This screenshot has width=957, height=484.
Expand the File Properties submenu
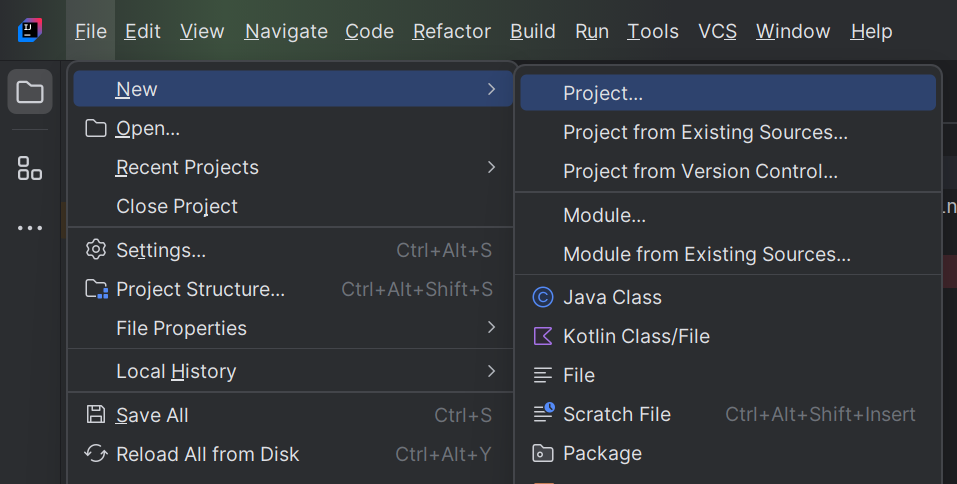[181, 328]
